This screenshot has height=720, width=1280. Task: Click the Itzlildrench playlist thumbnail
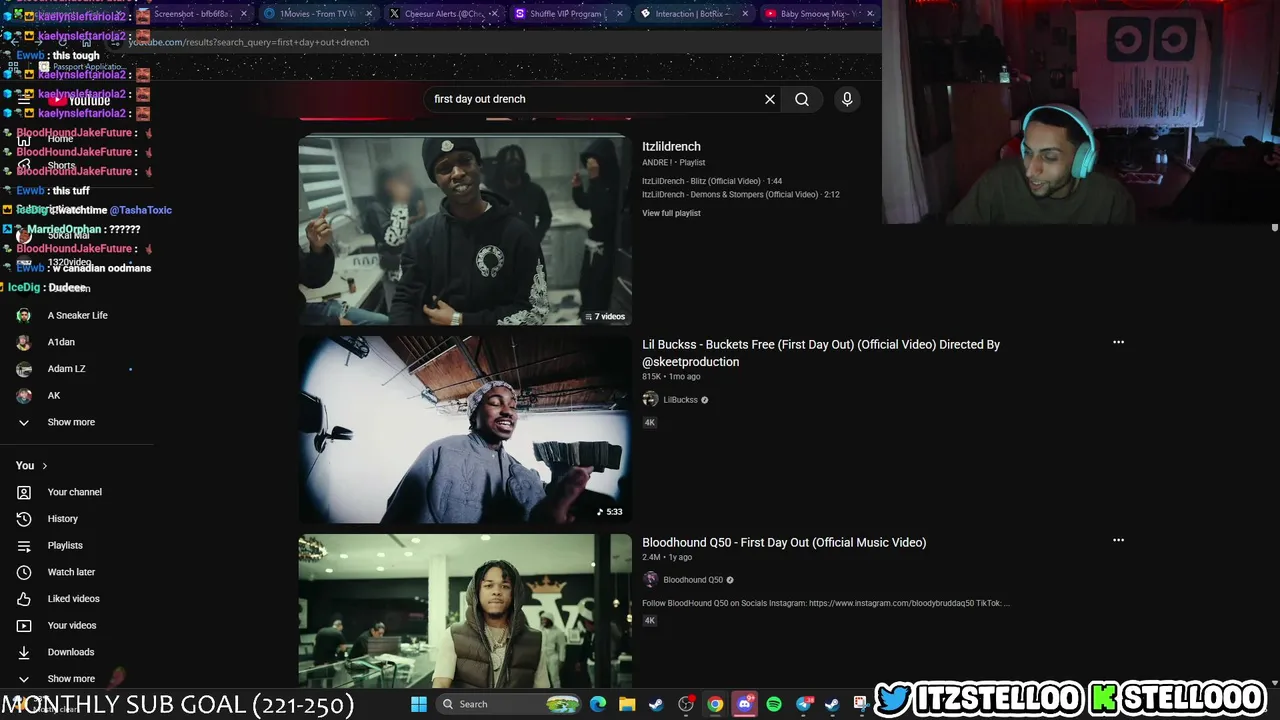pos(465,230)
